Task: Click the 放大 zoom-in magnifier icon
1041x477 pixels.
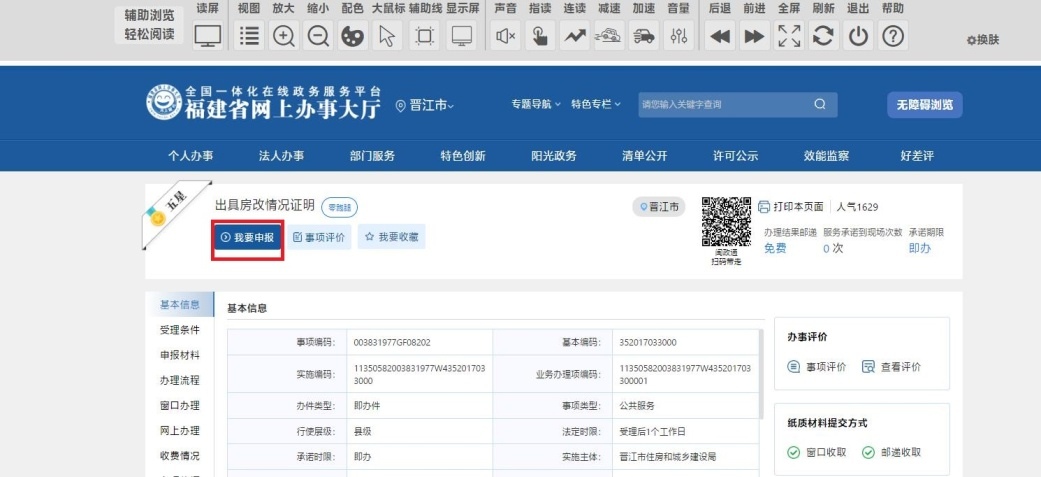Action: tap(284, 35)
